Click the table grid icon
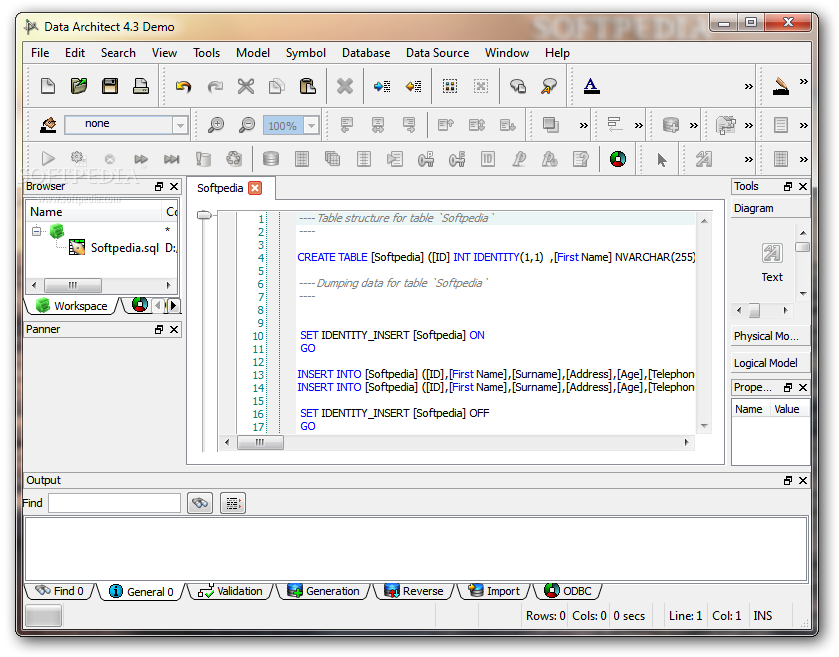 pos(302,159)
